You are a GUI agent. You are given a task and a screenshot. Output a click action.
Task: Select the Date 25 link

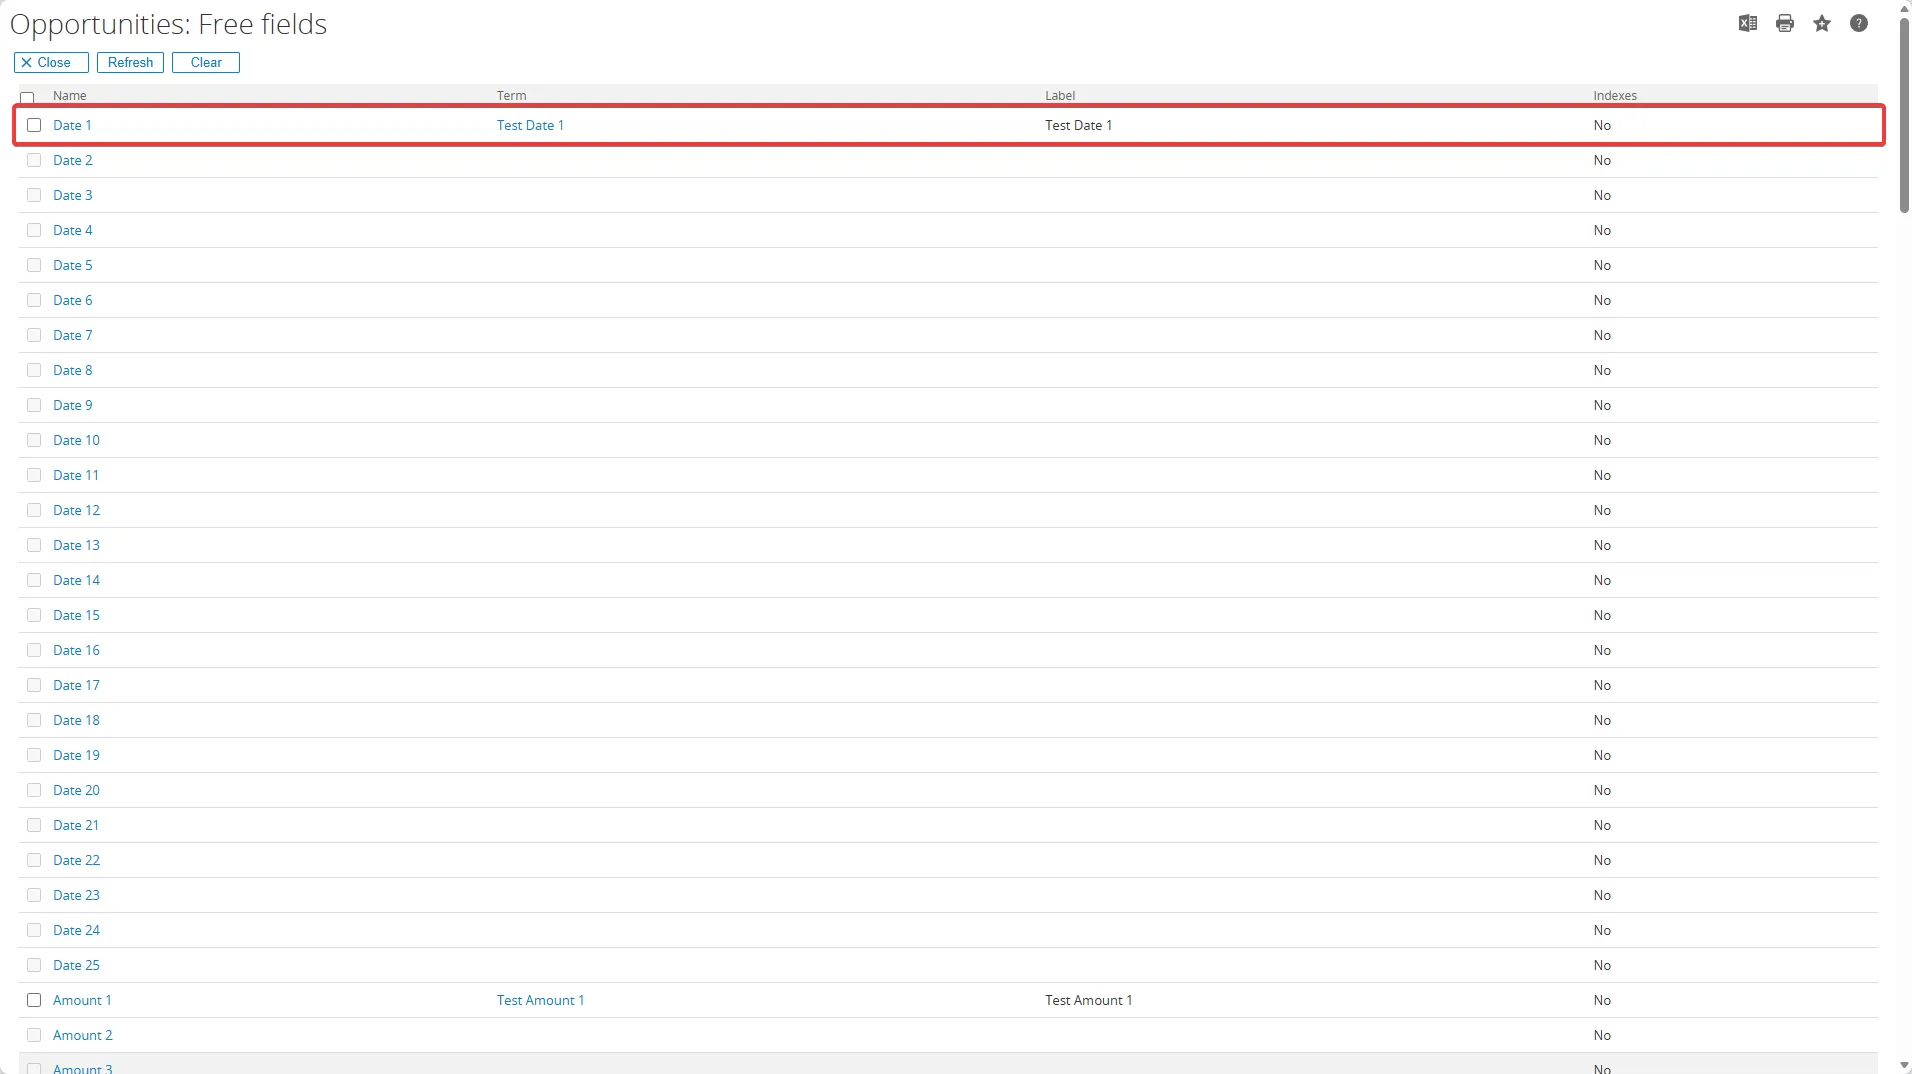coord(76,965)
